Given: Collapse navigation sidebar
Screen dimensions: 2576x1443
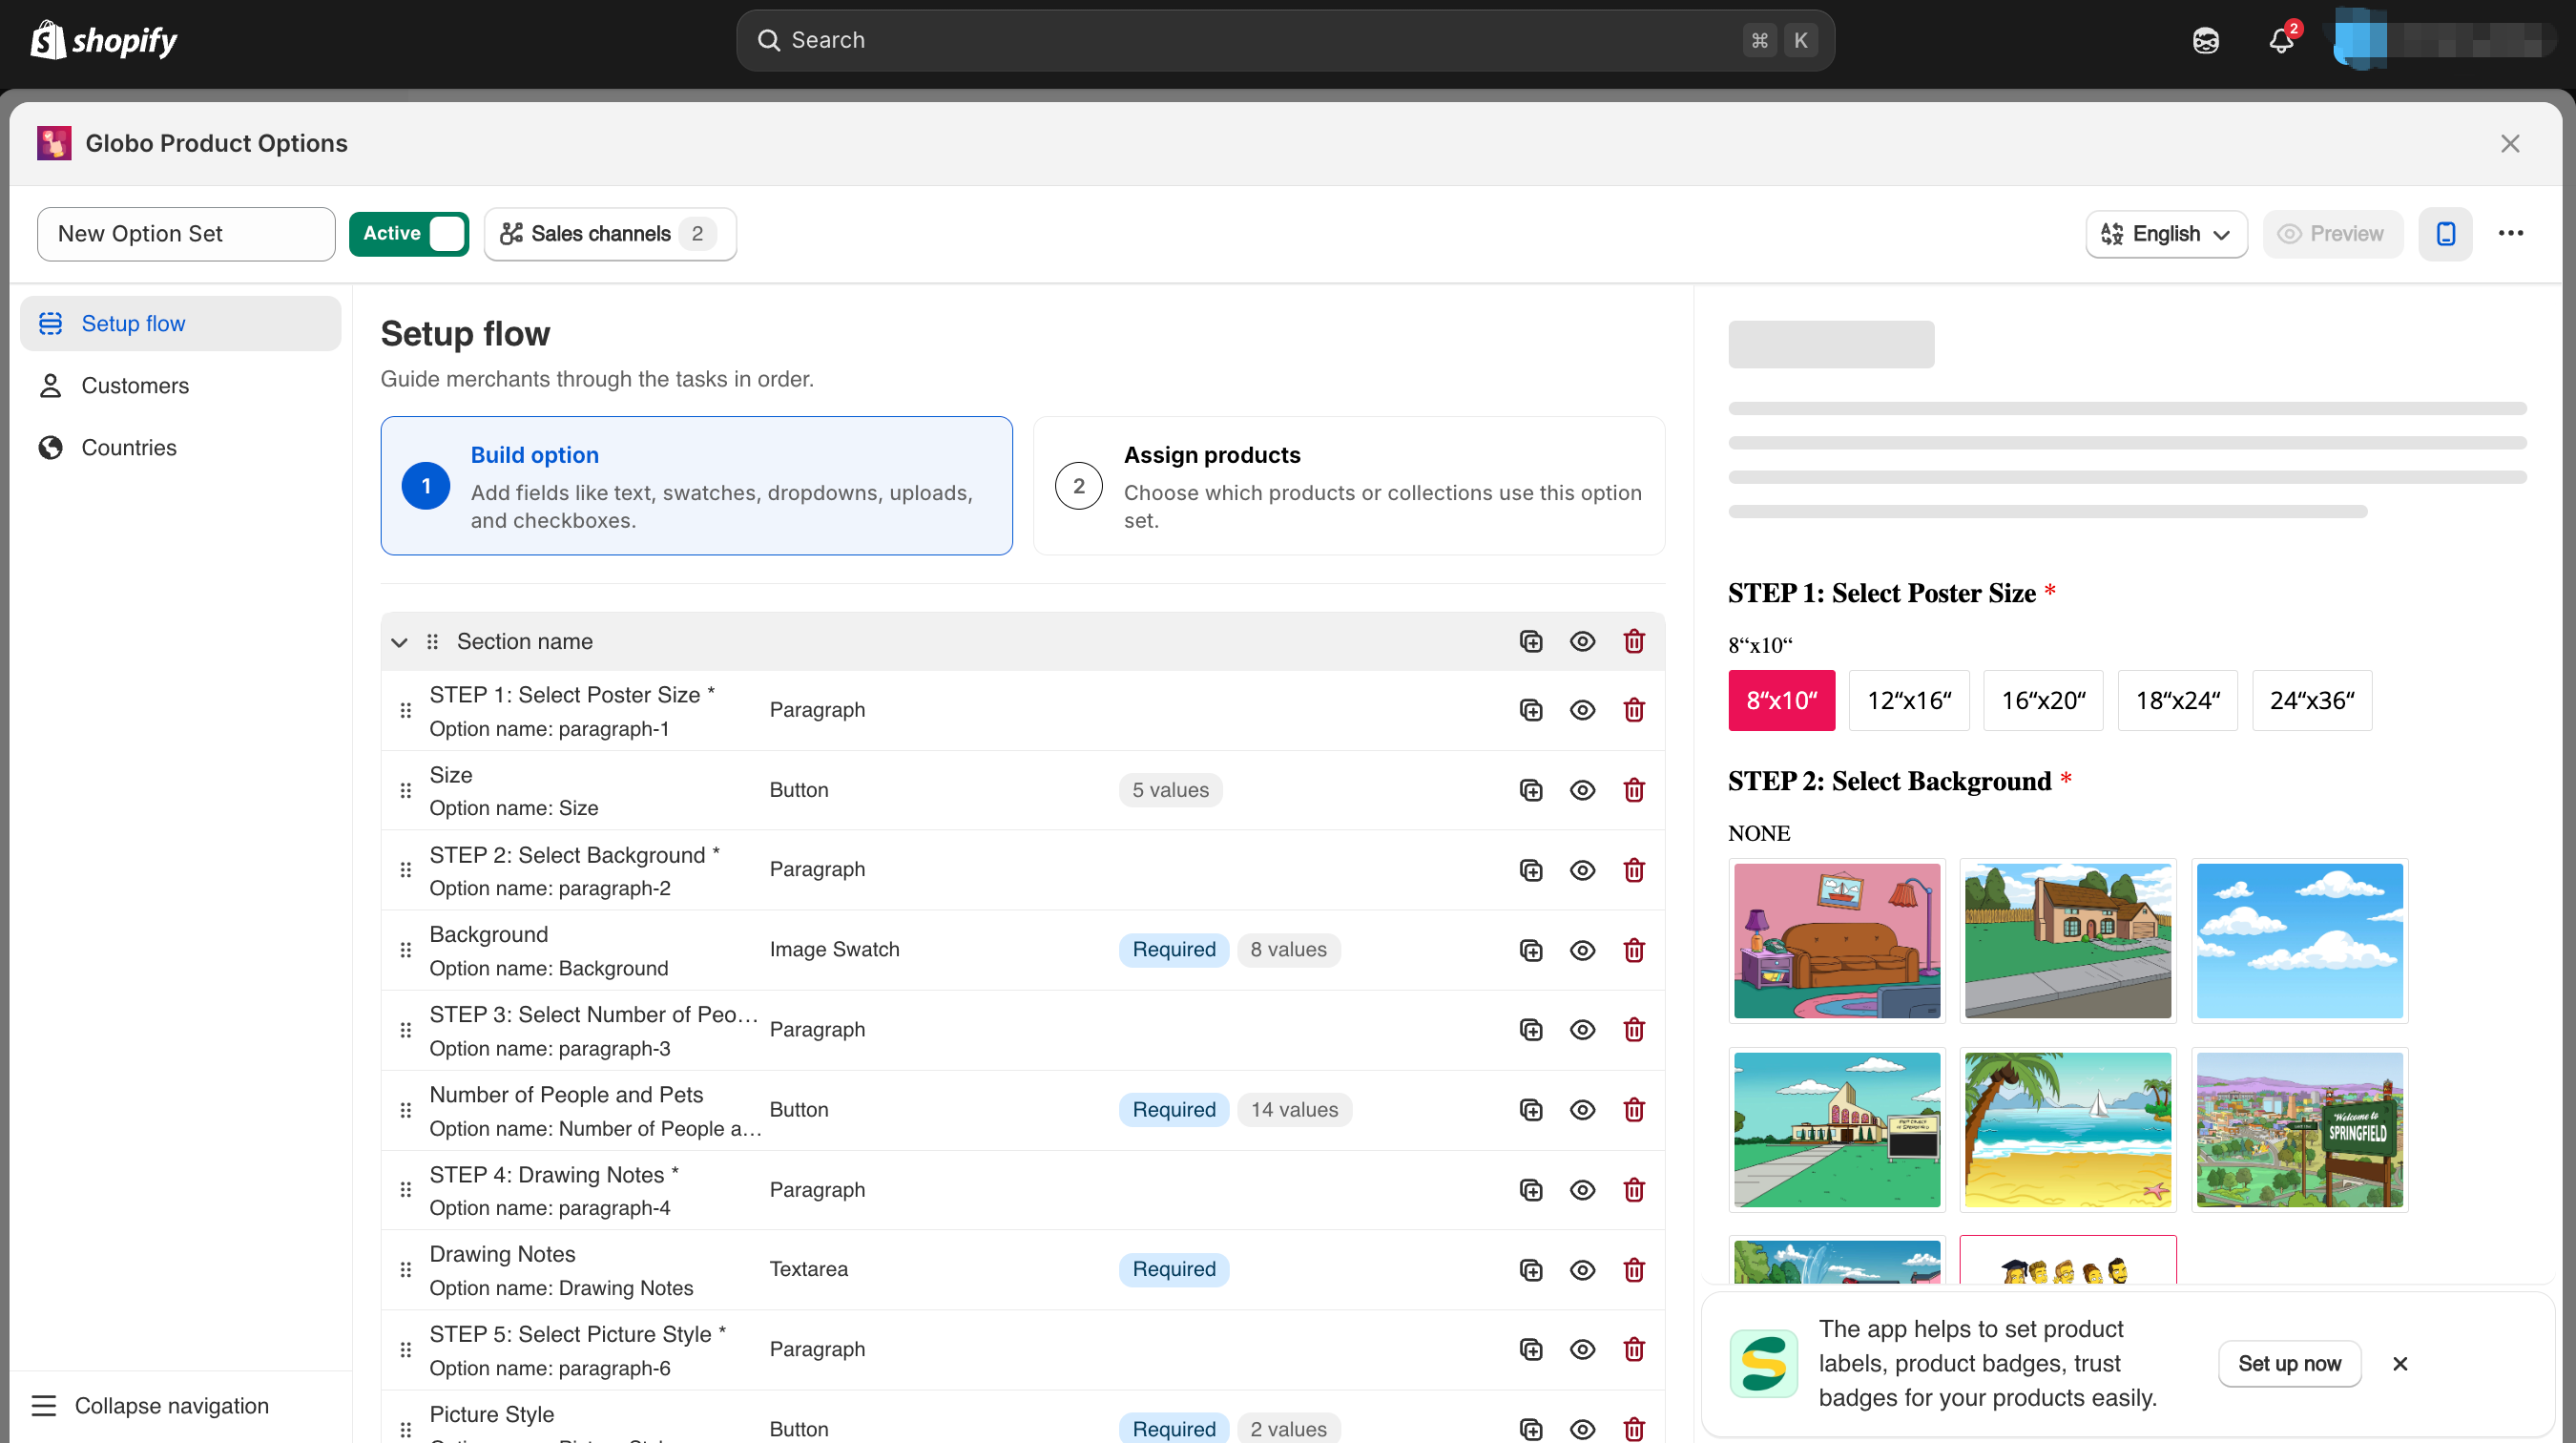Looking at the screenshot, I should [x=151, y=1406].
